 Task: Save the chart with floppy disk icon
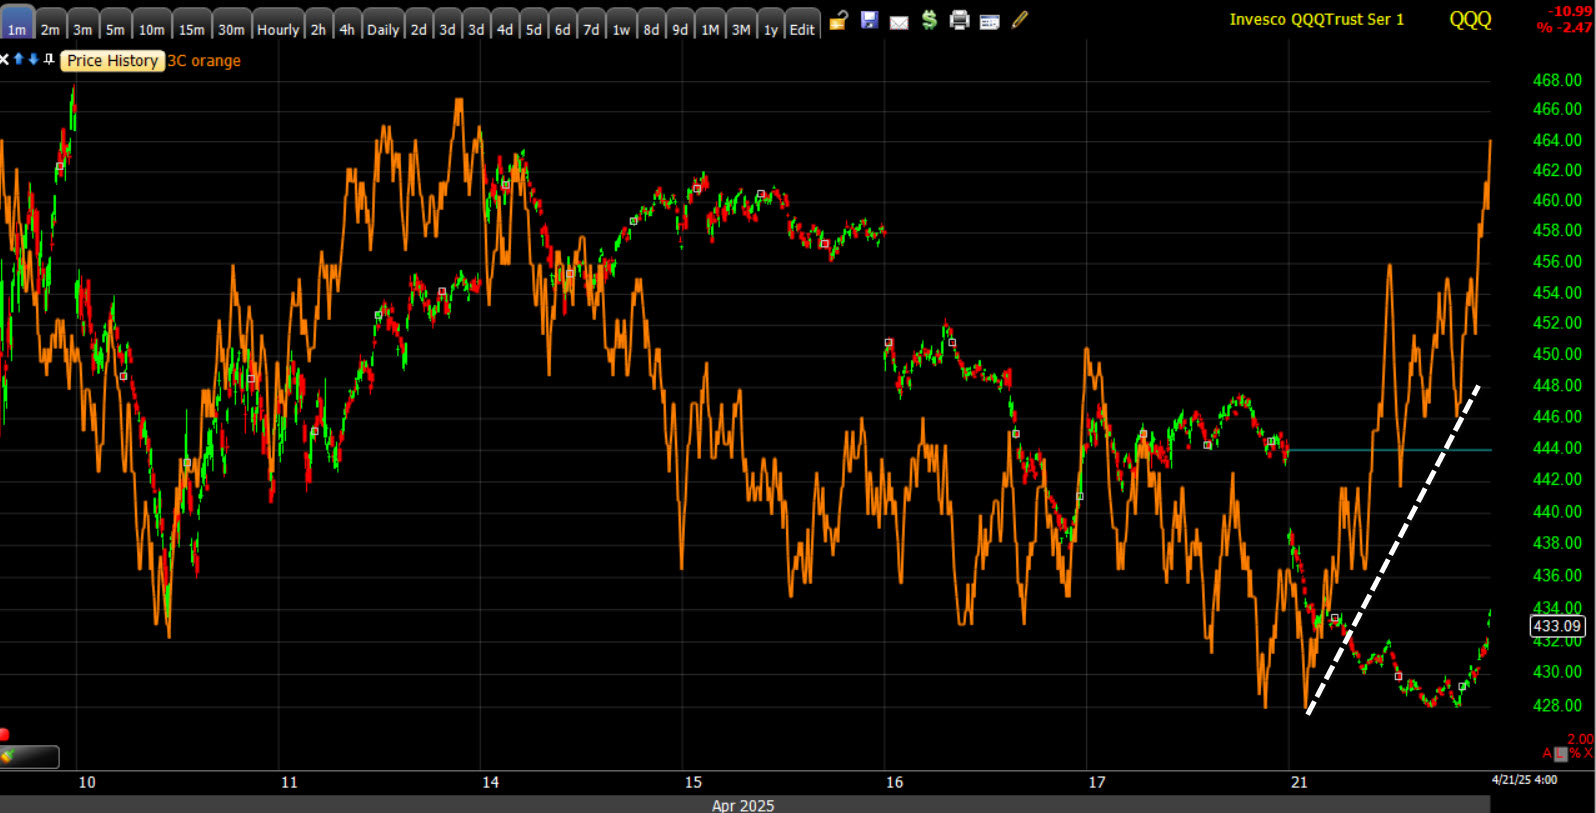tap(869, 20)
